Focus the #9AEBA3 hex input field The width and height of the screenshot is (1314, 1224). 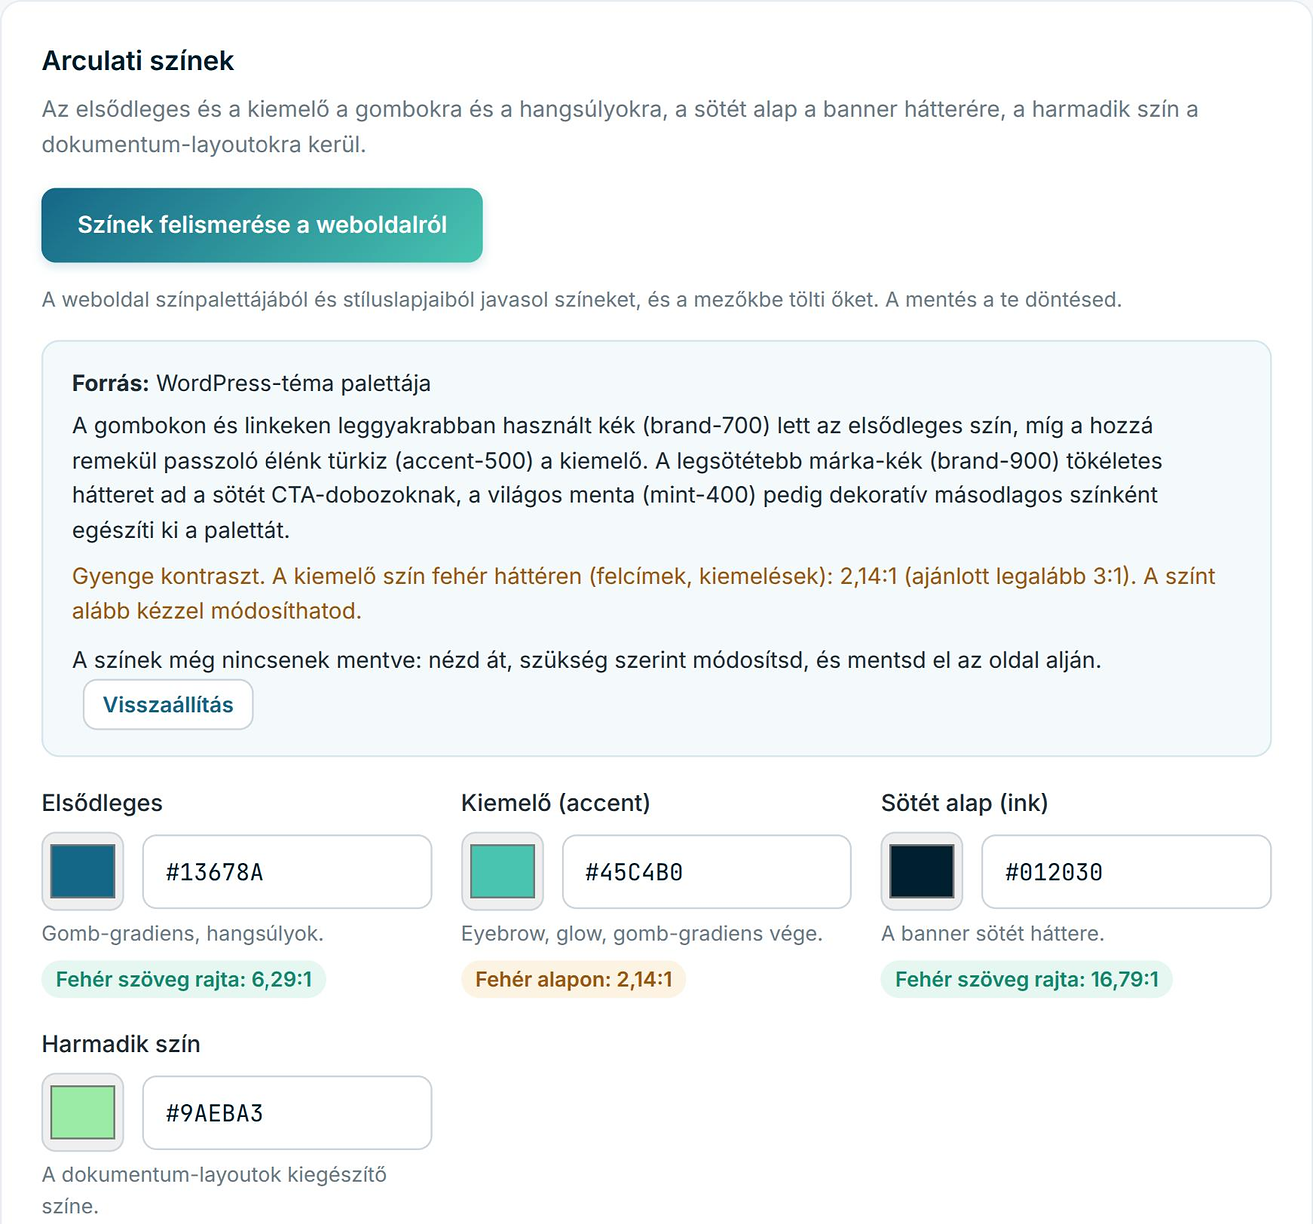pos(287,1113)
